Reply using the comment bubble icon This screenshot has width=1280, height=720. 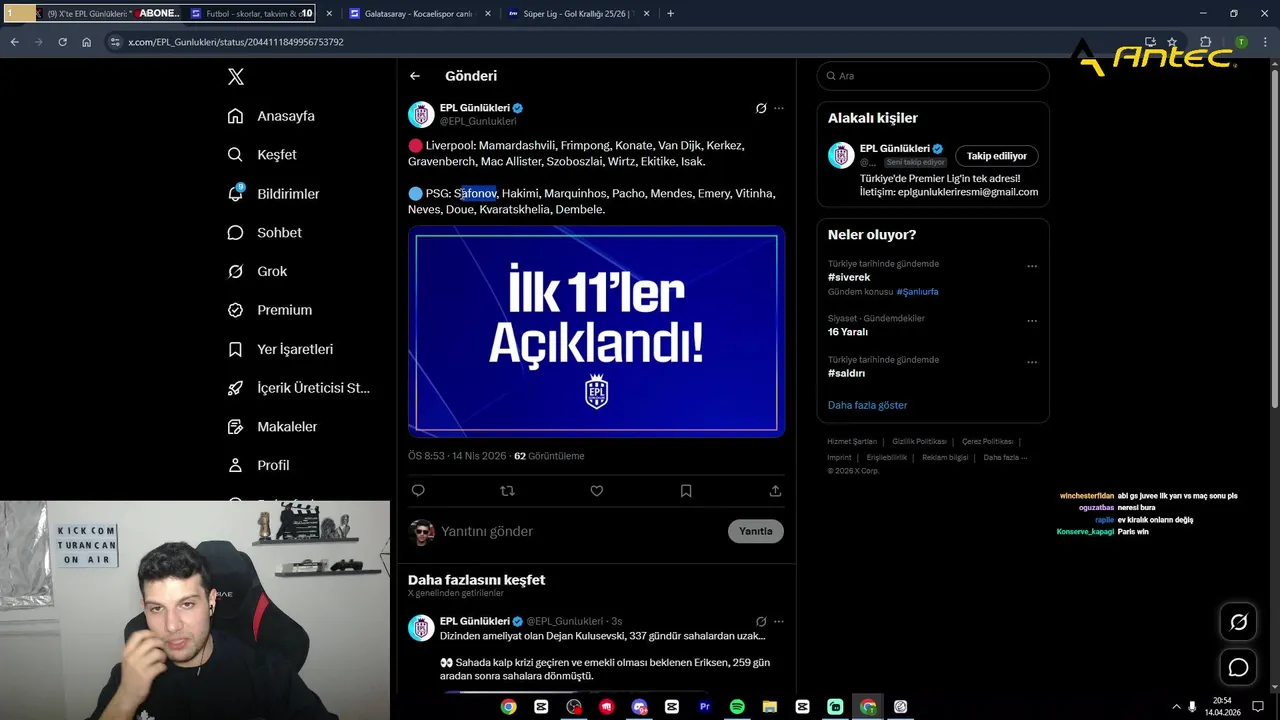418,491
